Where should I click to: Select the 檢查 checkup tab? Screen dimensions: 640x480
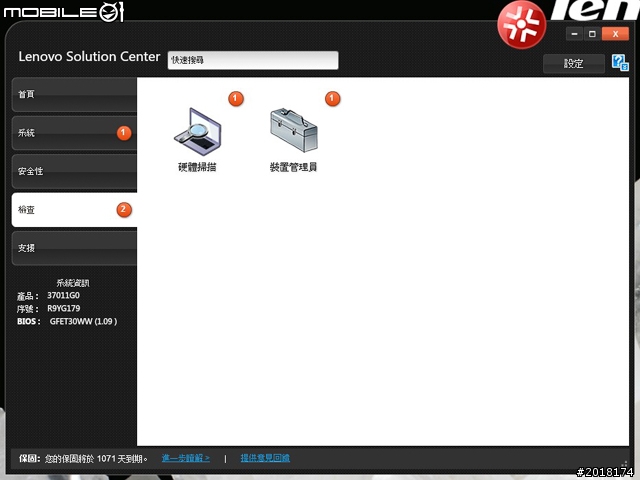(x=74, y=210)
